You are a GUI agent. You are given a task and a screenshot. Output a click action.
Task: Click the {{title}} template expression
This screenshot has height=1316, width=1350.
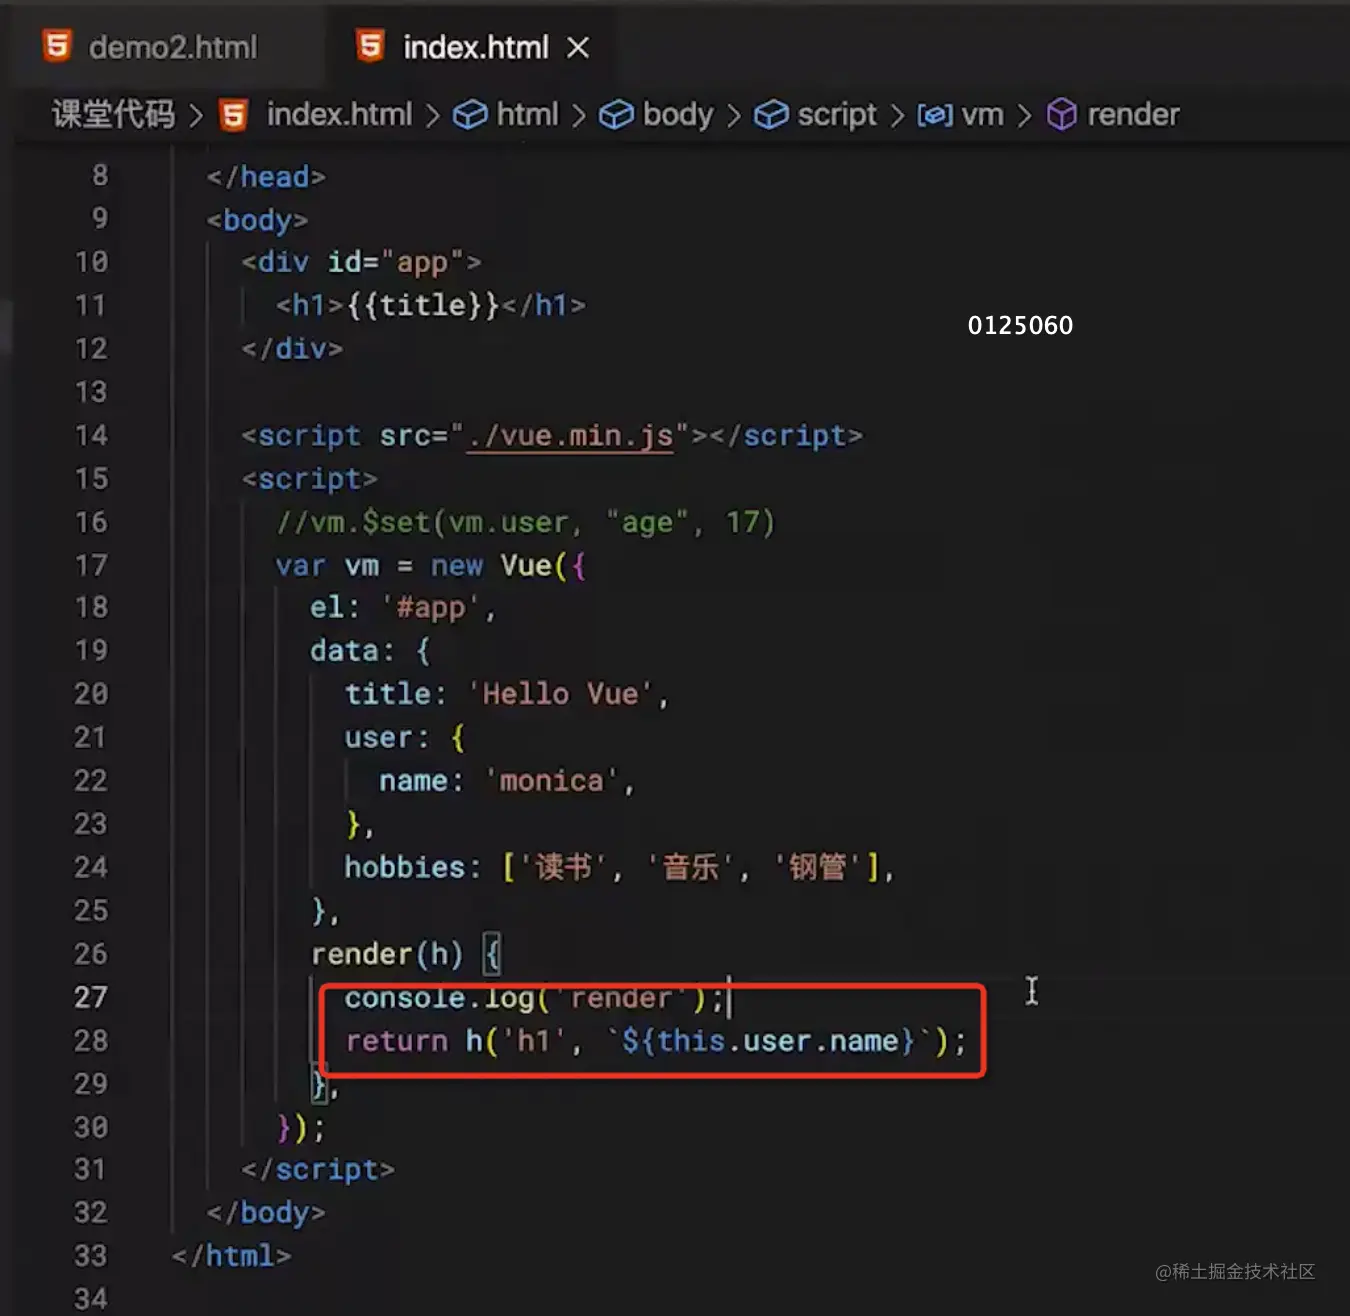click(x=423, y=305)
